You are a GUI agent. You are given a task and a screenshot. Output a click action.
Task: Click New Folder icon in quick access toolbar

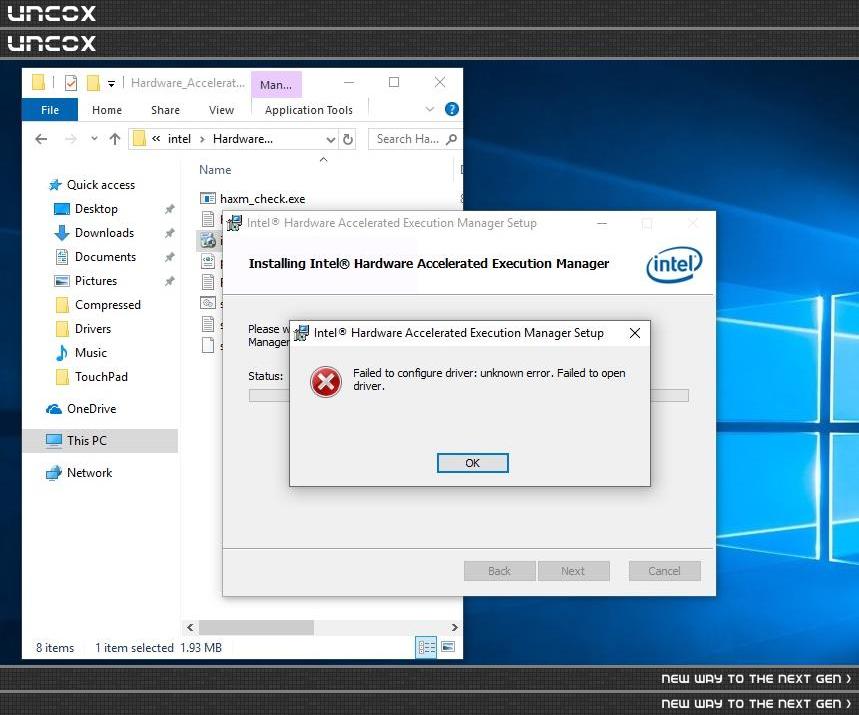[x=94, y=83]
